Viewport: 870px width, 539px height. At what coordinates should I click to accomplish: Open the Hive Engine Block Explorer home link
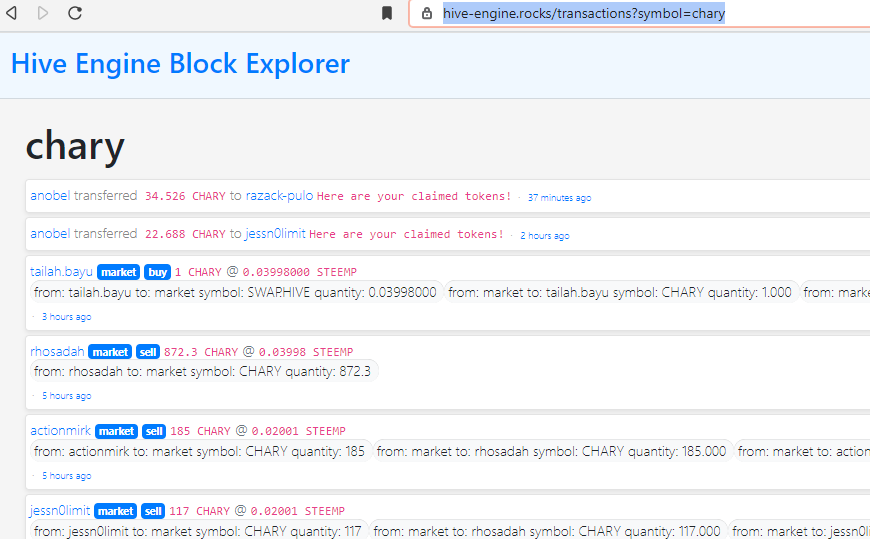coord(180,64)
